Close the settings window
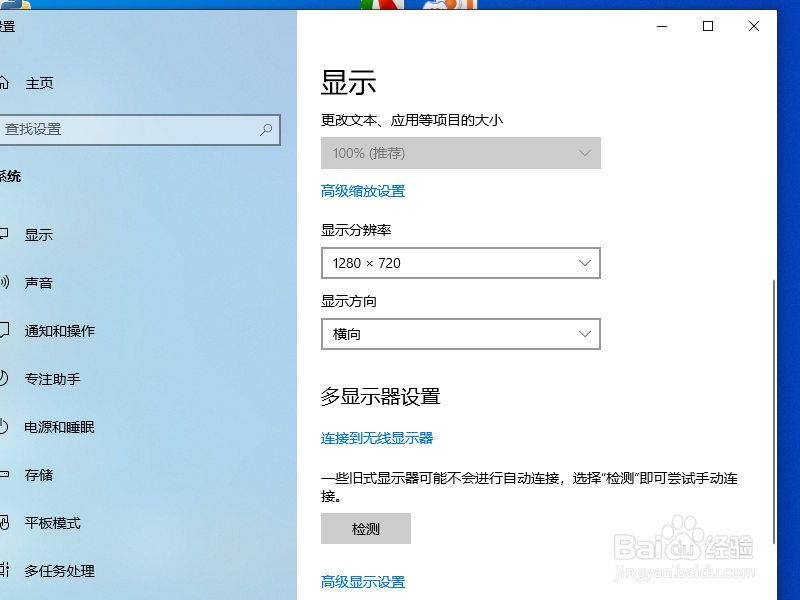The width and height of the screenshot is (800, 600). [754, 26]
